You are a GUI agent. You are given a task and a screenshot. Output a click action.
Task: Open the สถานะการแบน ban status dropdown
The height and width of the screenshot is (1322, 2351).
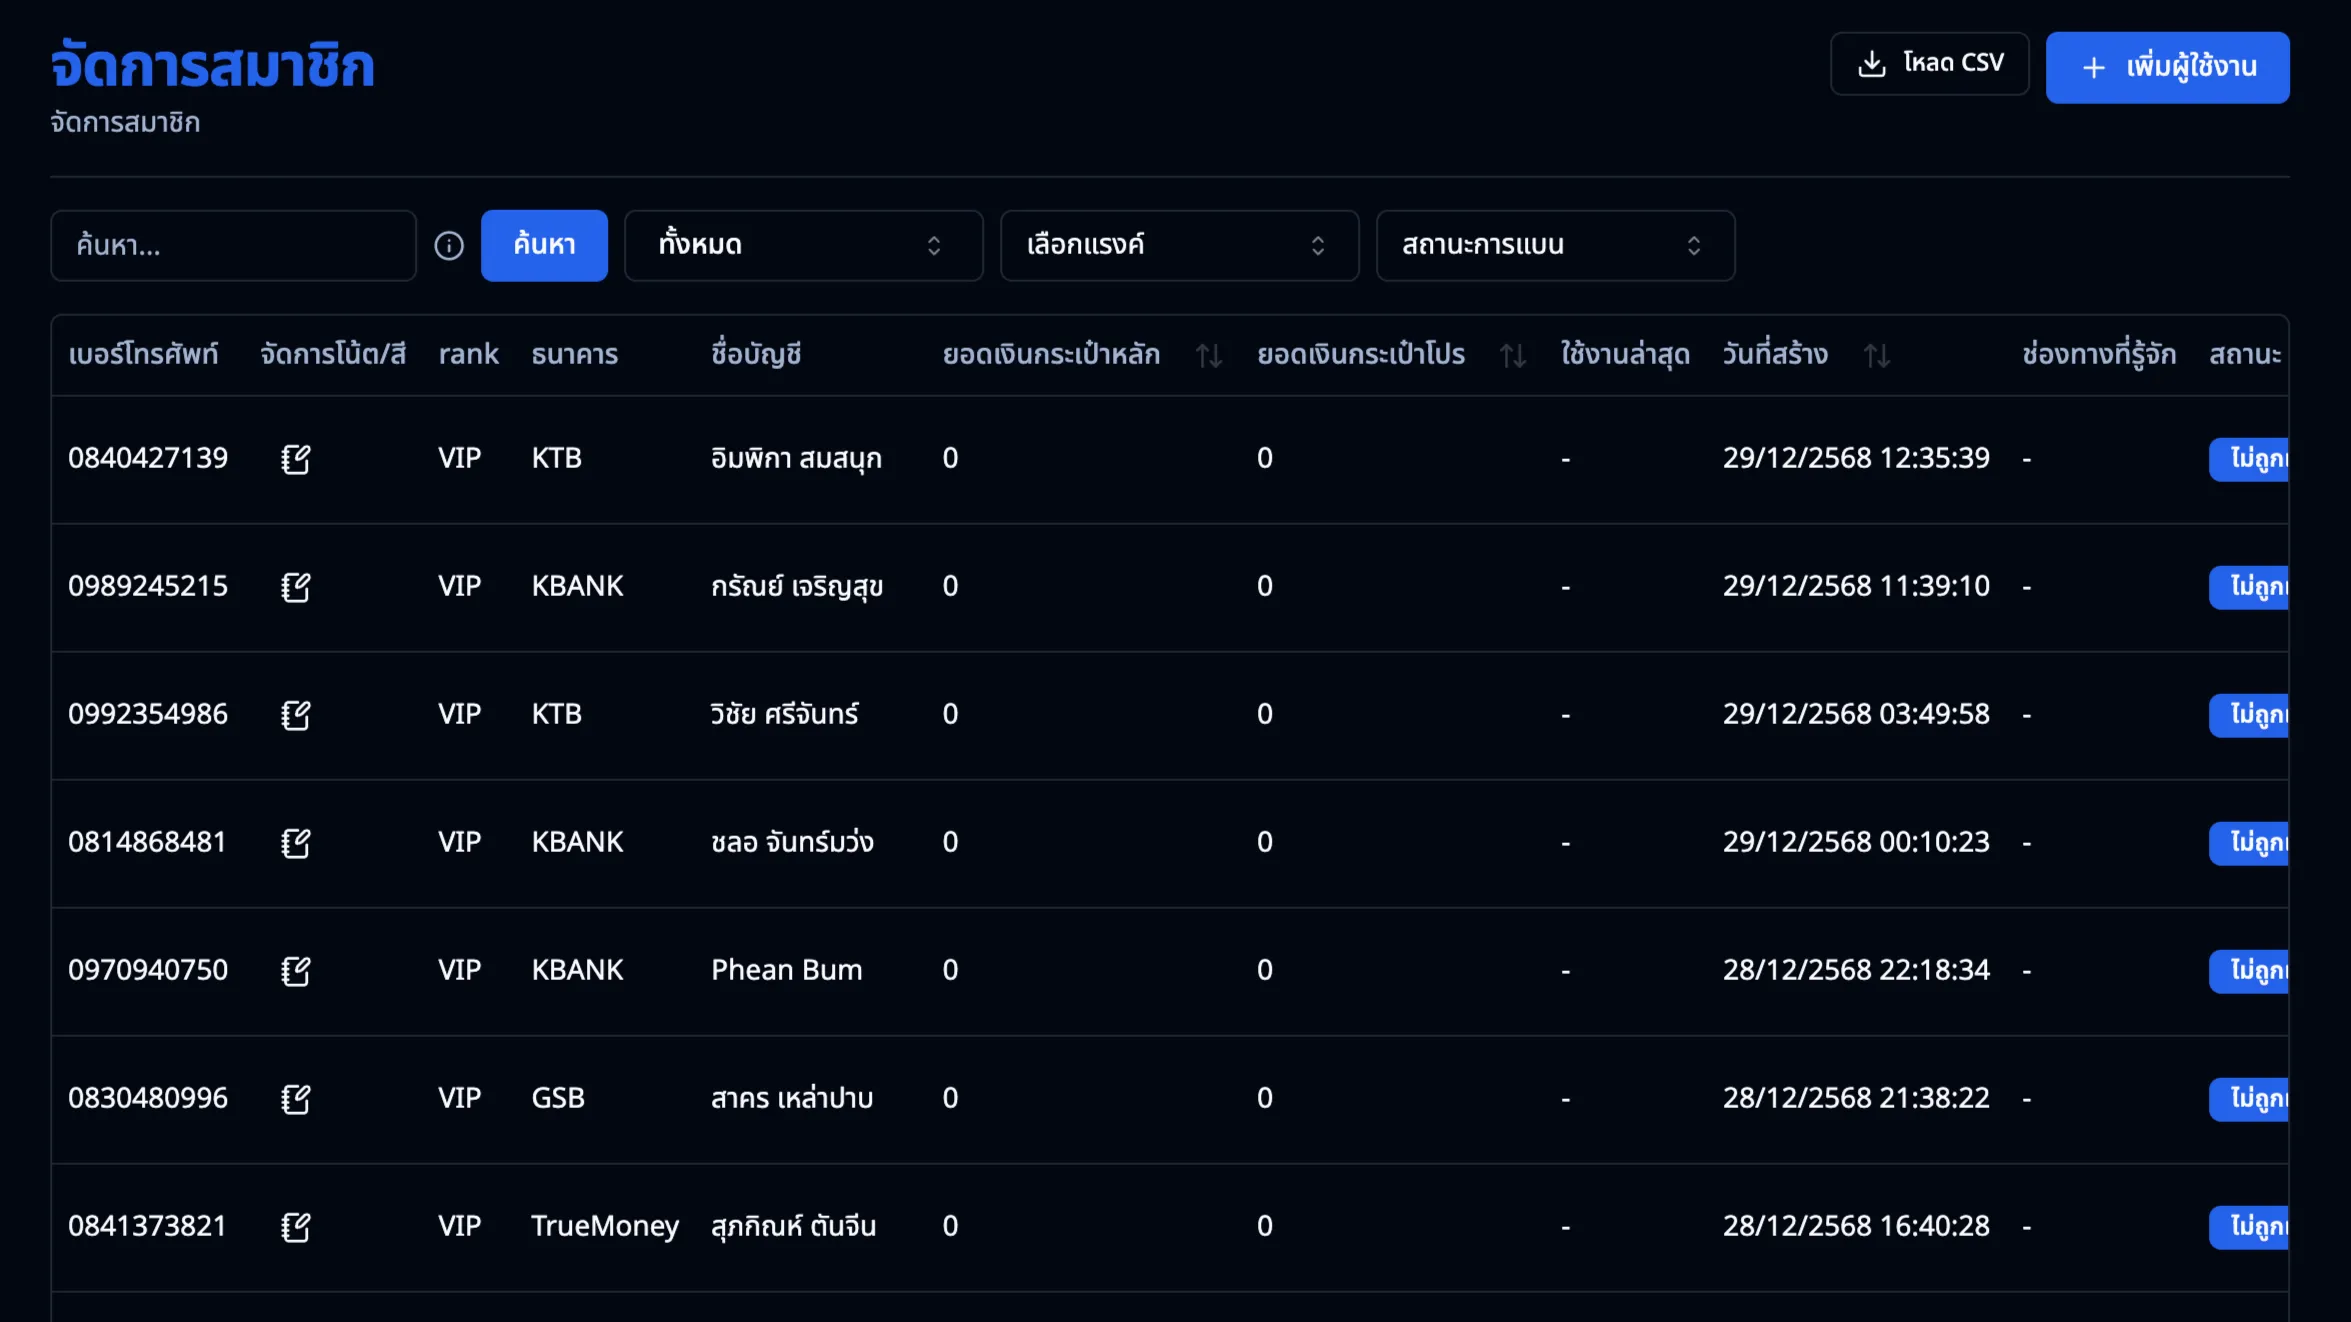pos(1555,246)
